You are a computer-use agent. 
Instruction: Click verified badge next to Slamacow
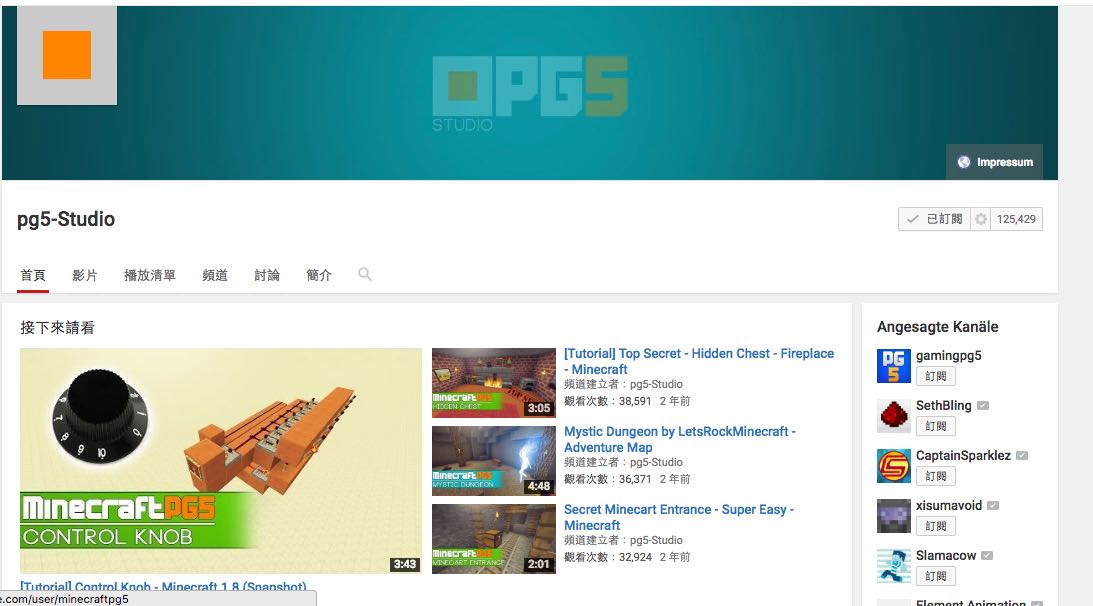point(987,556)
